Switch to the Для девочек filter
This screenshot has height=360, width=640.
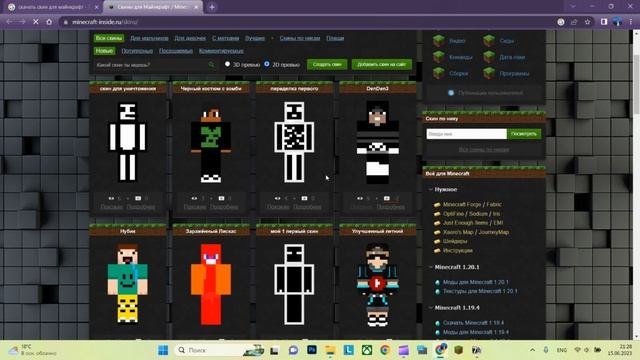tap(190, 38)
